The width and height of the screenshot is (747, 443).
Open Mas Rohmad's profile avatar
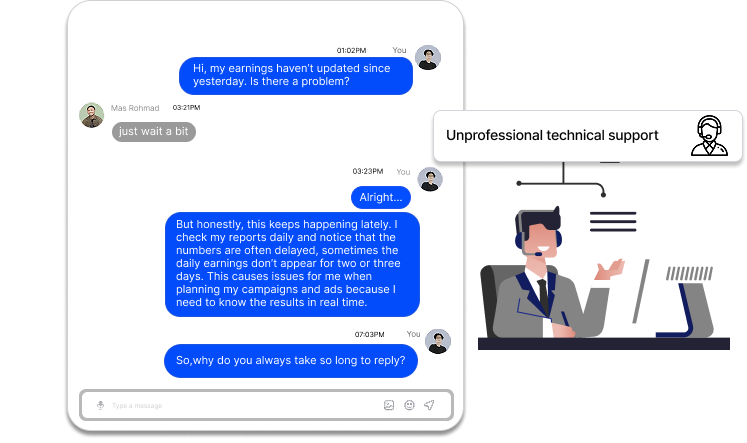point(91,115)
